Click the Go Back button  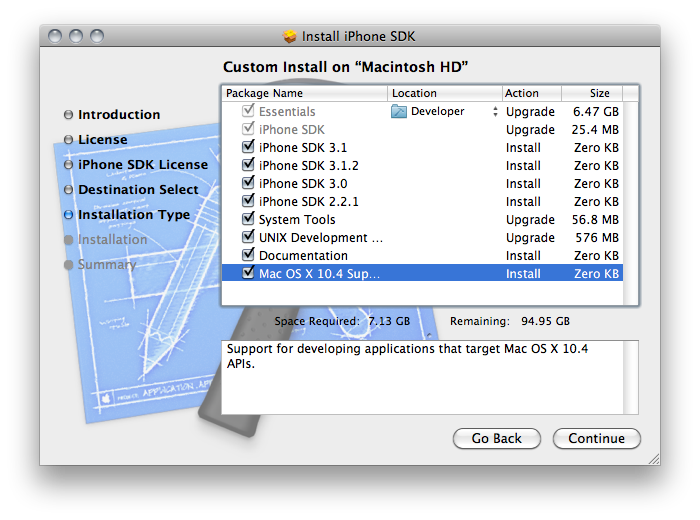(x=496, y=439)
